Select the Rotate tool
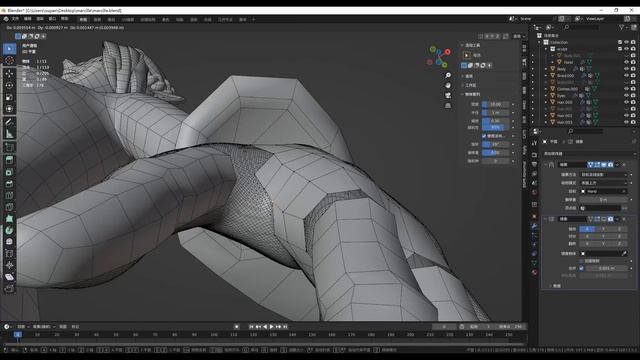Viewport: 640px width, 360px height. point(9,85)
